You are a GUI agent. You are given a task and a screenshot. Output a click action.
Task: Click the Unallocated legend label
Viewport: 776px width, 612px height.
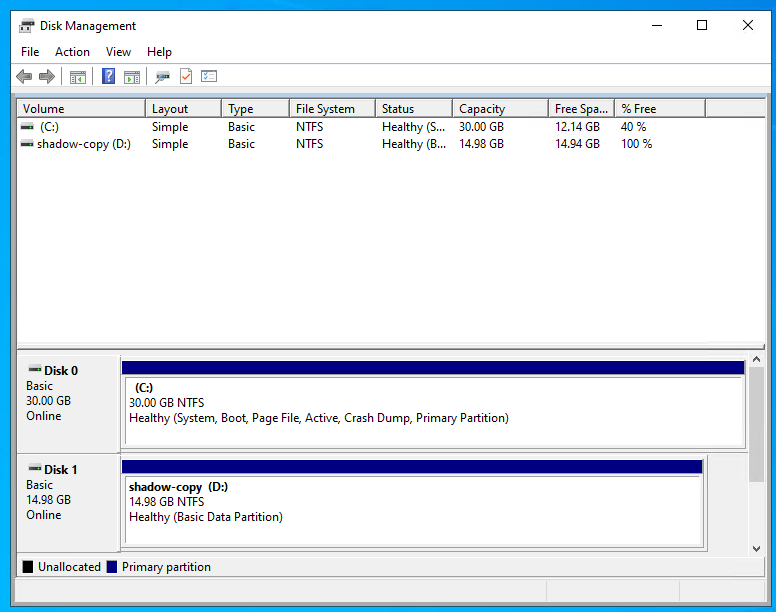(x=69, y=567)
